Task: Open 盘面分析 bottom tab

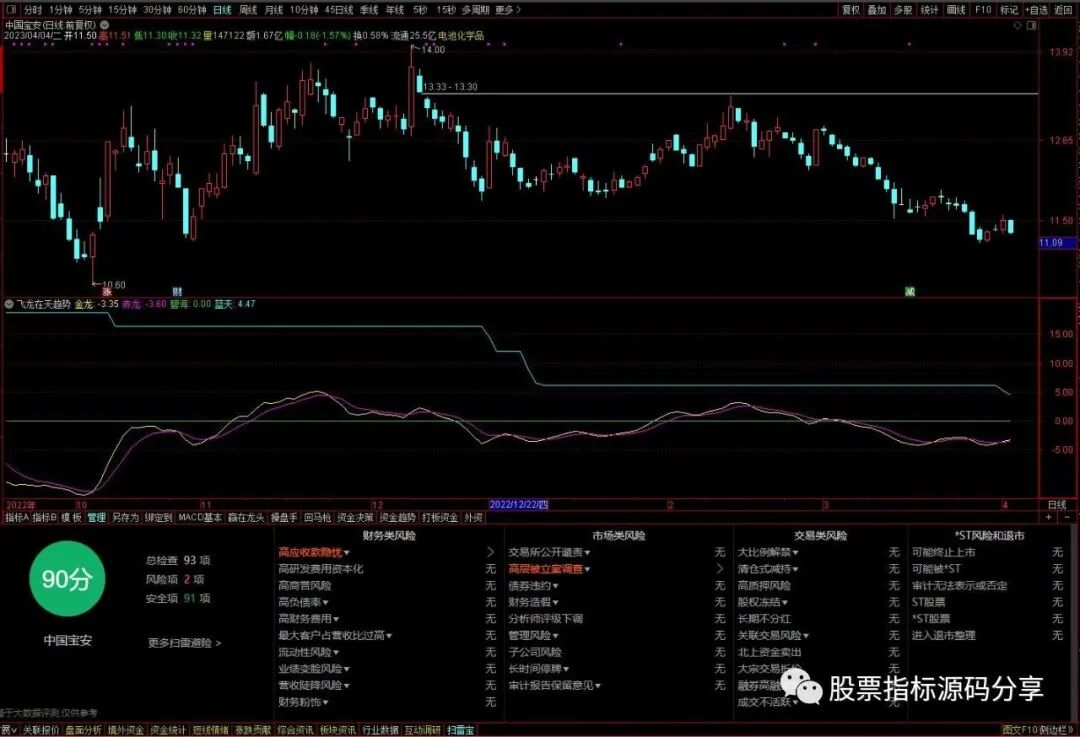Action: [83, 730]
